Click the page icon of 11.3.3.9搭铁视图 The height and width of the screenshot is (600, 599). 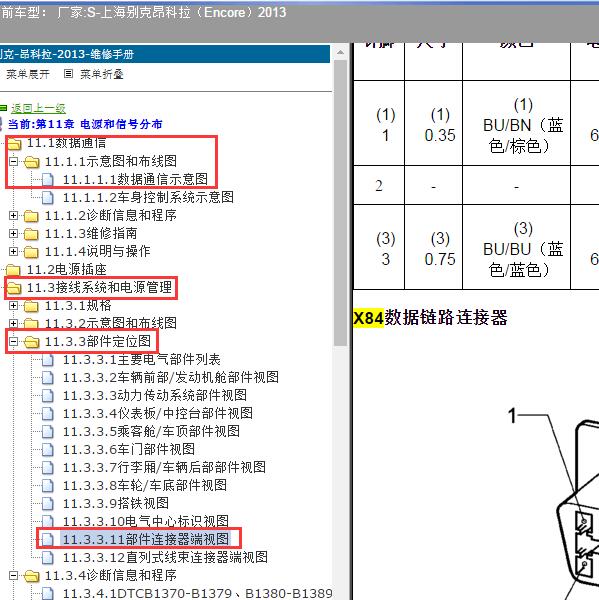pyautogui.click(x=48, y=504)
